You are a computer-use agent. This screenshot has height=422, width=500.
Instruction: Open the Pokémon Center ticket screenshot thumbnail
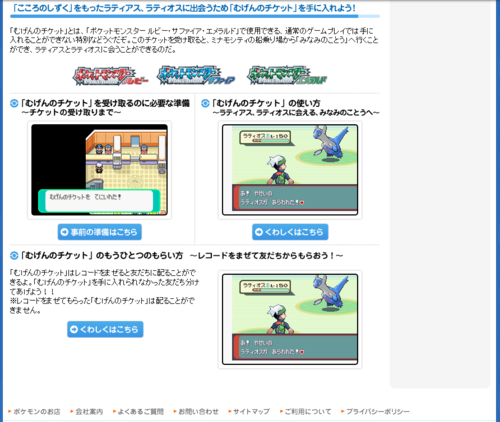pyautogui.click(x=99, y=170)
